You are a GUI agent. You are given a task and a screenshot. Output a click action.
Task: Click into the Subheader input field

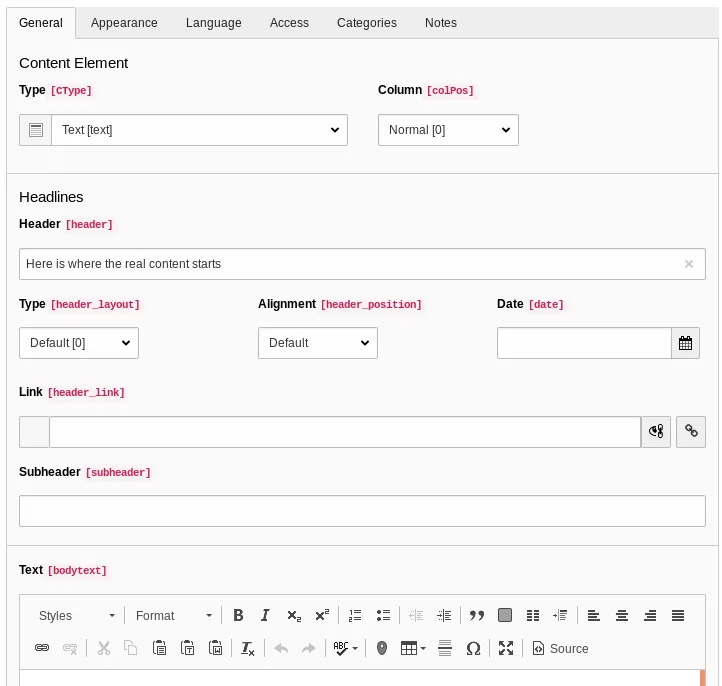point(362,511)
